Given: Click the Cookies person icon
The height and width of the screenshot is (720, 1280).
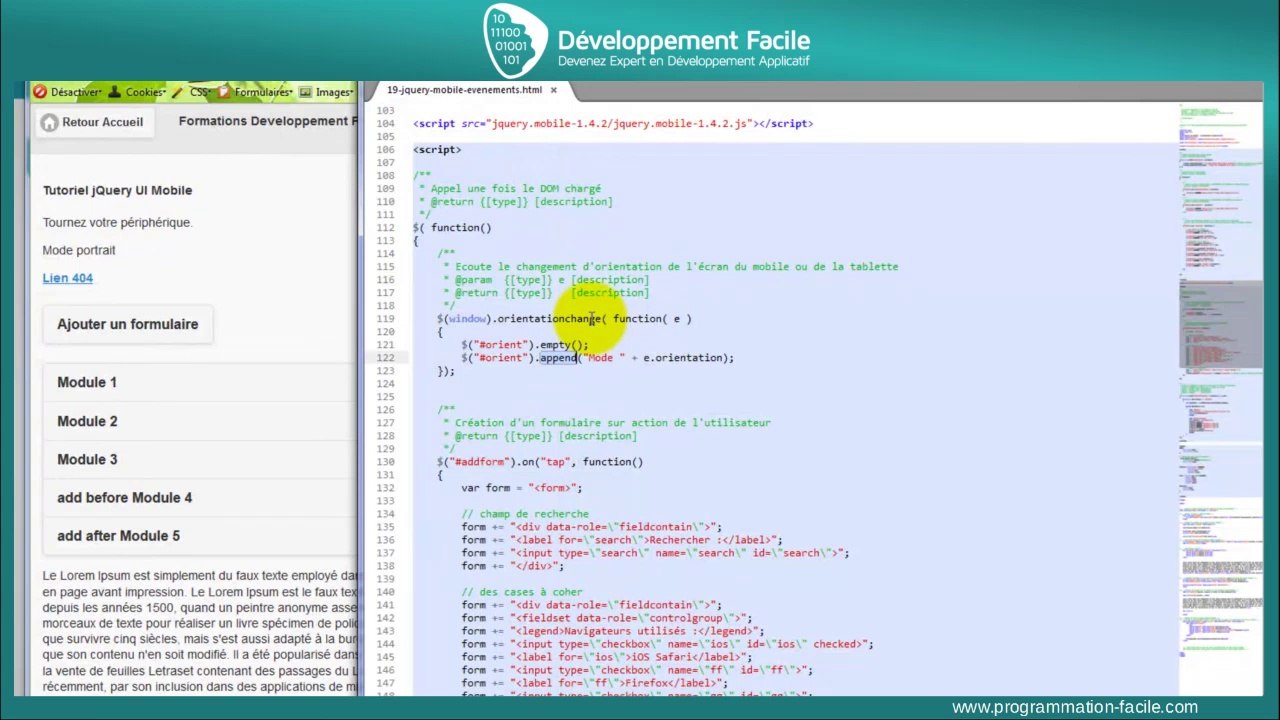Looking at the screenshot, I should click(115, 92).
